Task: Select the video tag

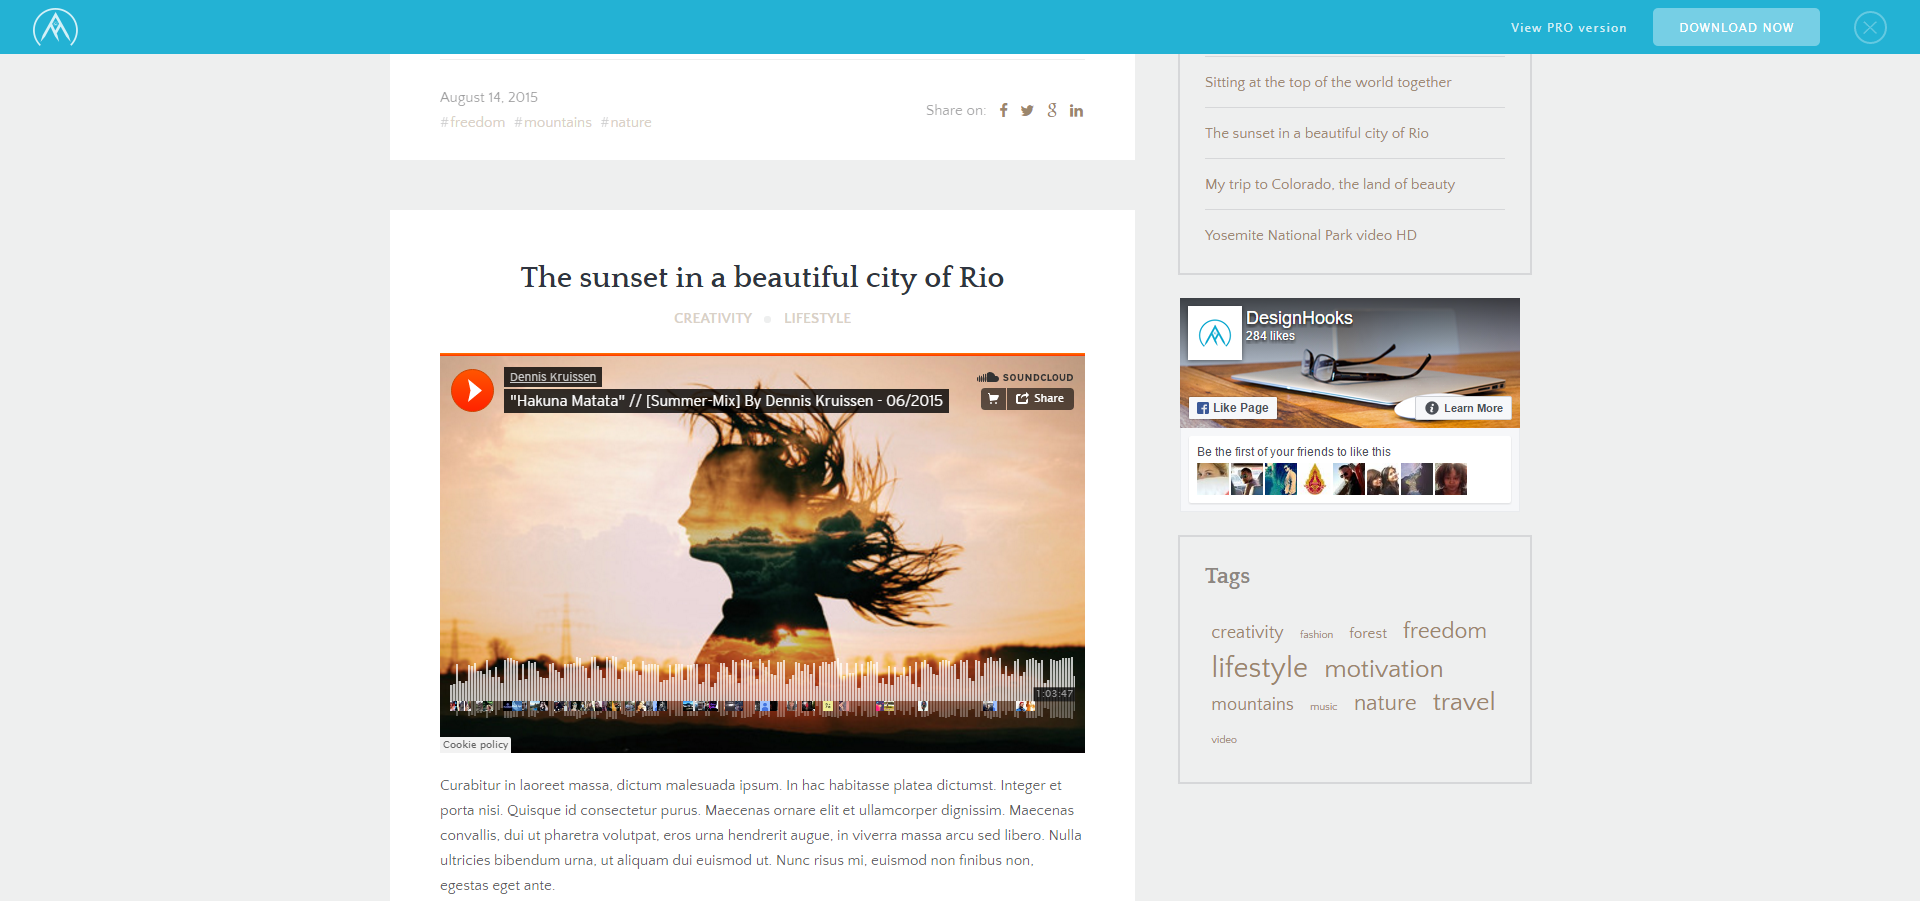Action: click(1224, 740)
